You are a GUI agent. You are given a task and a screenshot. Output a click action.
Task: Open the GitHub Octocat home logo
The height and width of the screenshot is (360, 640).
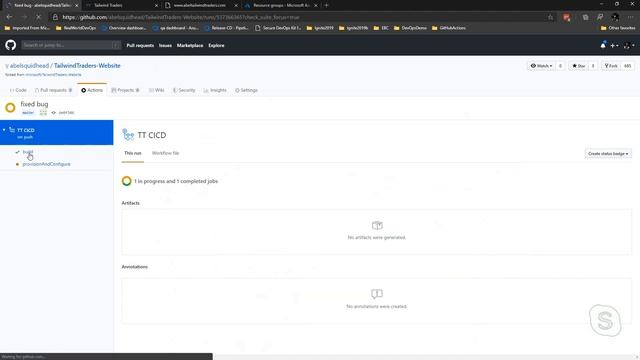point(11,45)
